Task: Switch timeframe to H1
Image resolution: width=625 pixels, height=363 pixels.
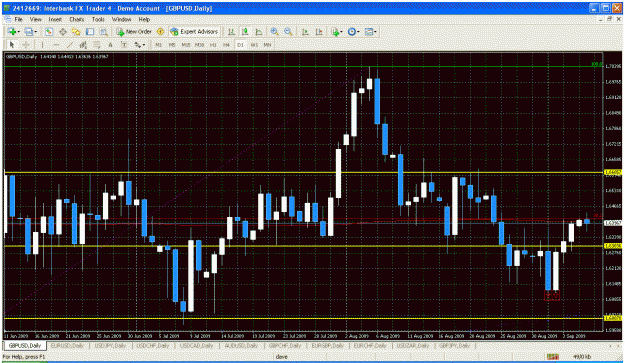Action: (x=213, y=45)
